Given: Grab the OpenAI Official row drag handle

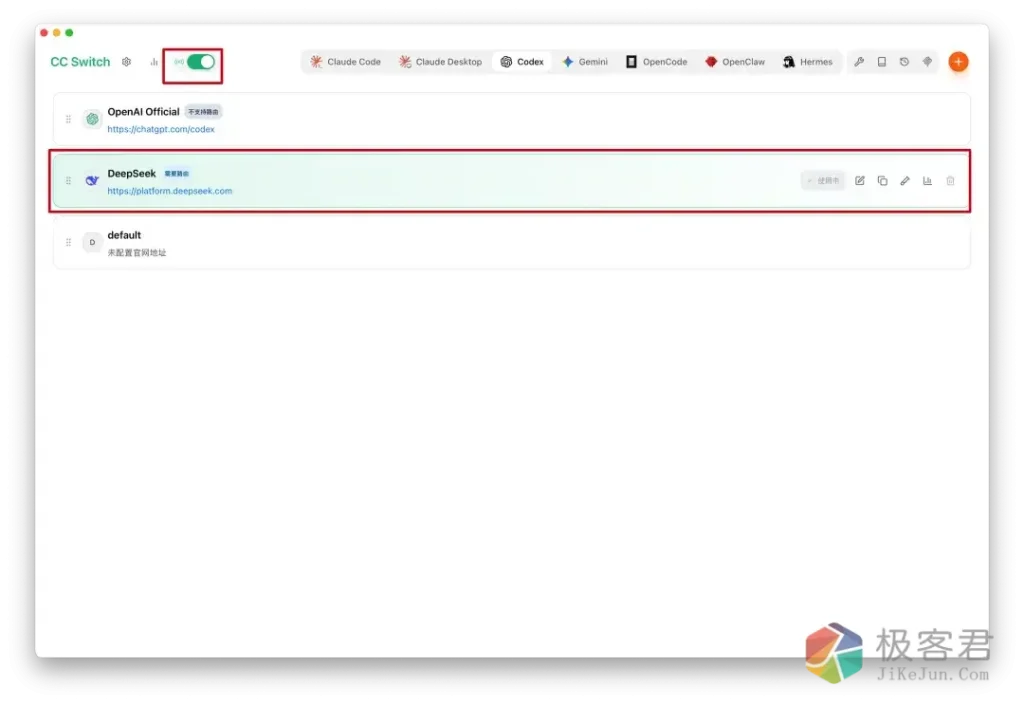Looking at the screenshot, I should click(x=68, y=119).
